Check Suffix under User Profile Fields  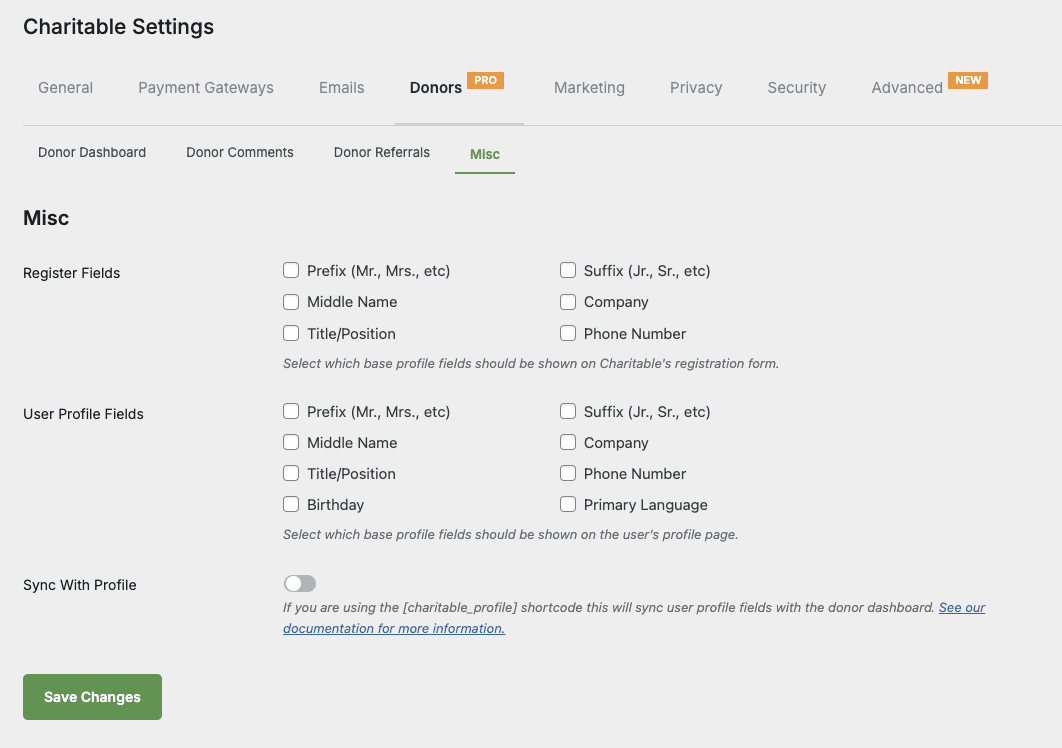(x=568, y=411)
